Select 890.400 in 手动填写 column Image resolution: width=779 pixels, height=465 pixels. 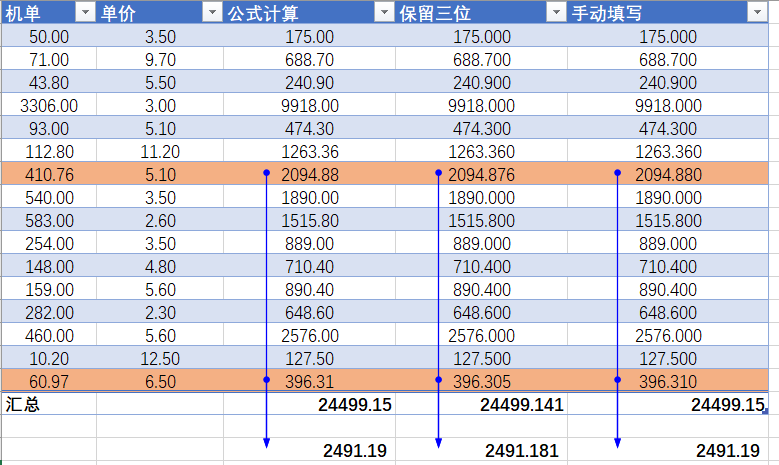[668, 290]
